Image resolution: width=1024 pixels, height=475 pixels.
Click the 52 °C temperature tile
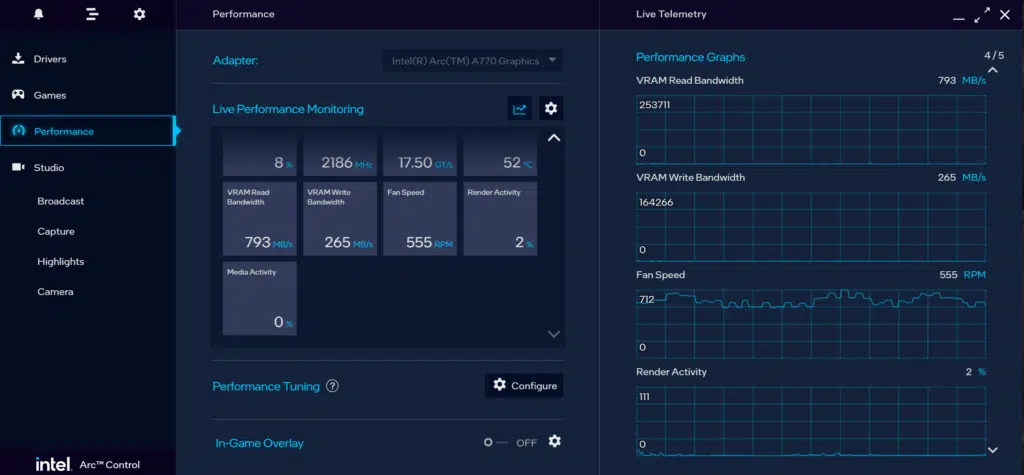point(500,155)
